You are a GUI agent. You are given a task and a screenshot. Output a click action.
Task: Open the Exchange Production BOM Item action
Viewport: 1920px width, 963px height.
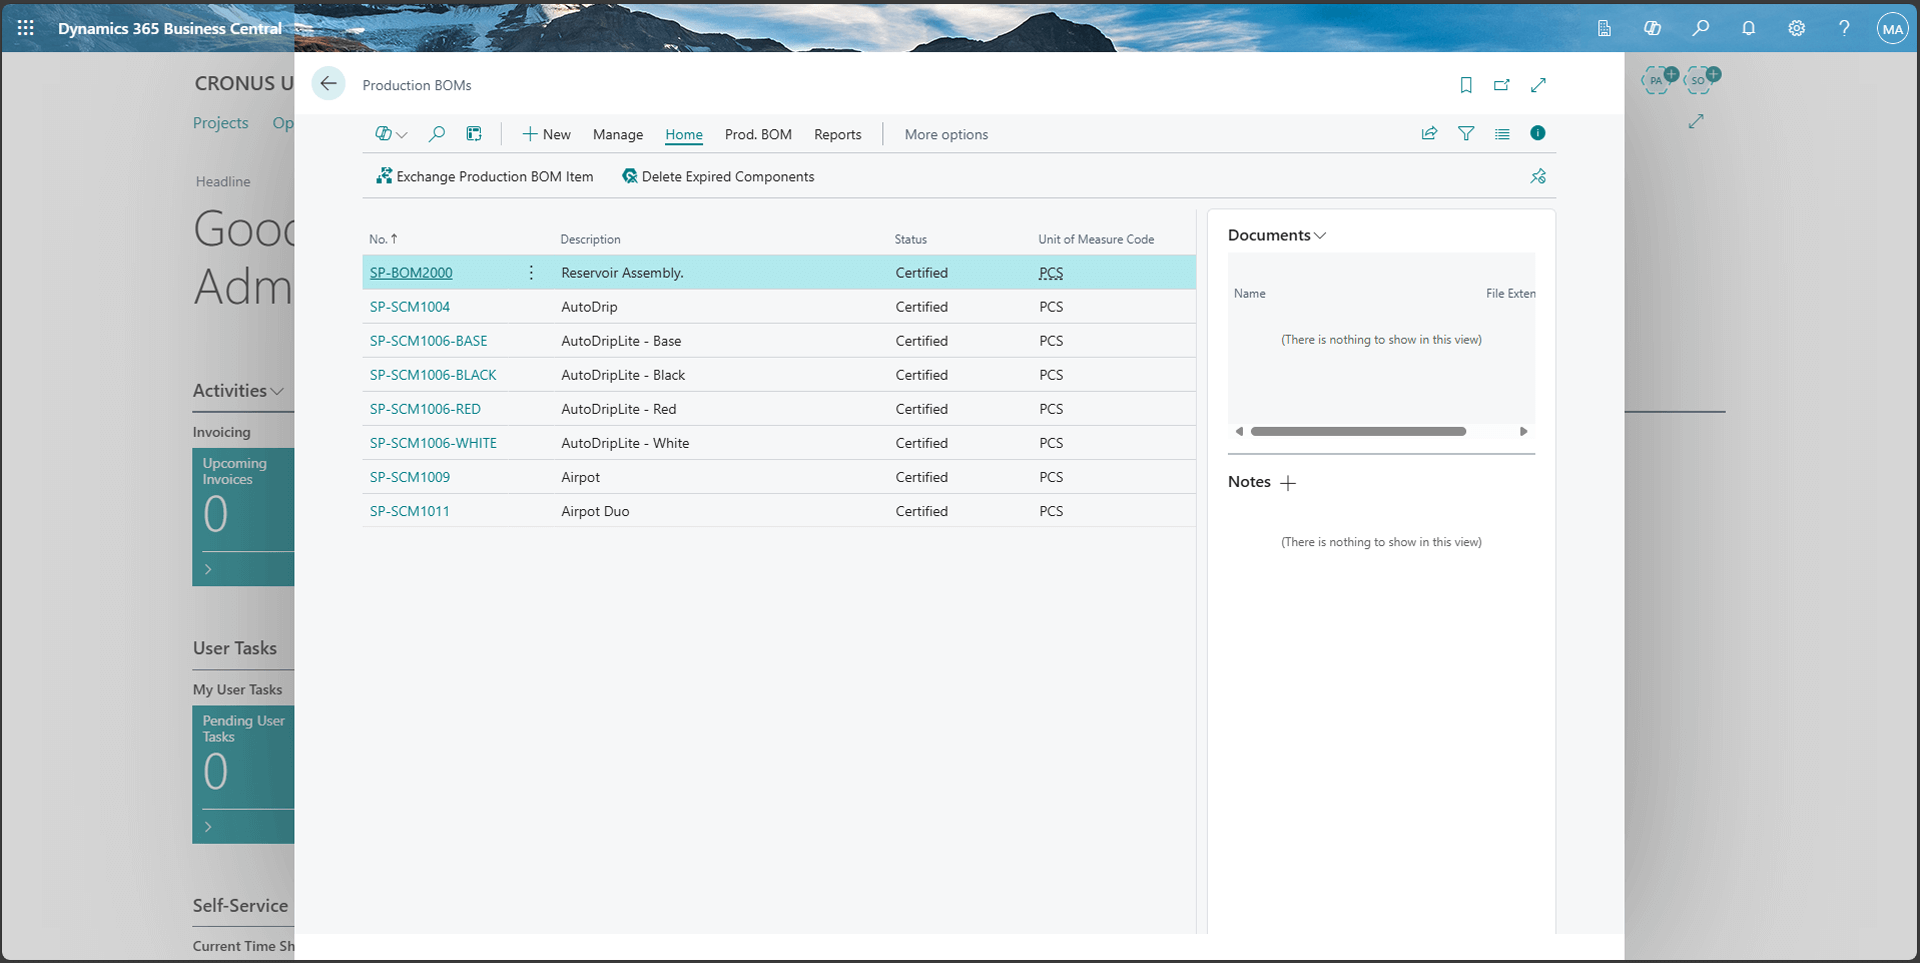484,176
